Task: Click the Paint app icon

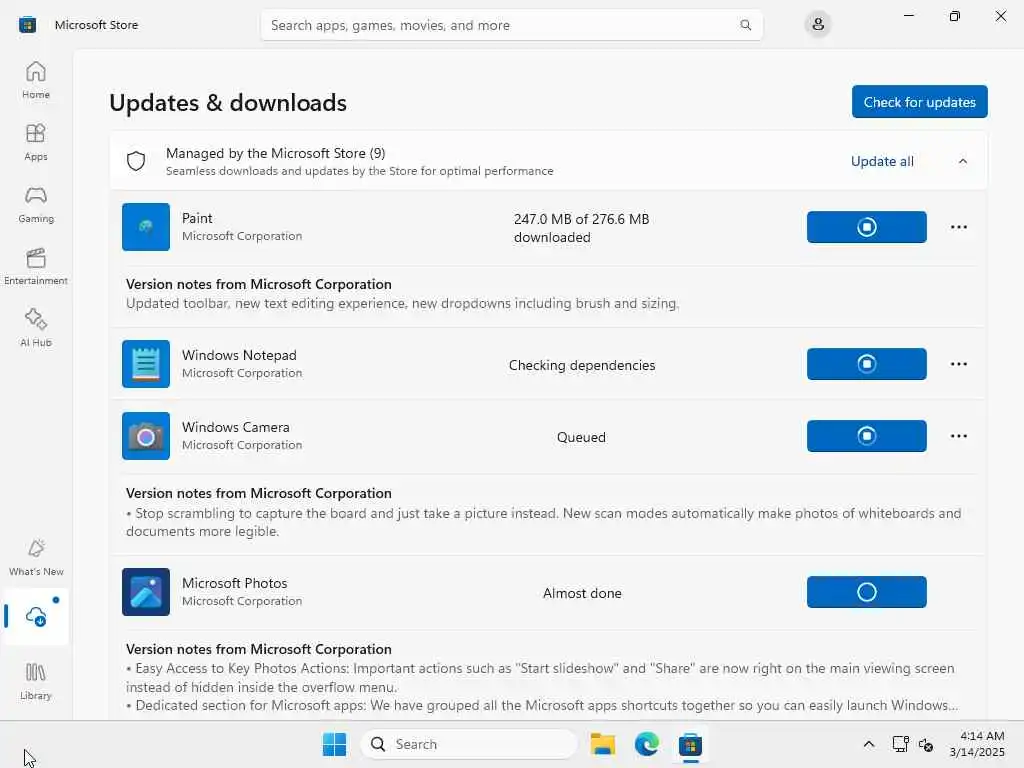Action: point(146,227)
